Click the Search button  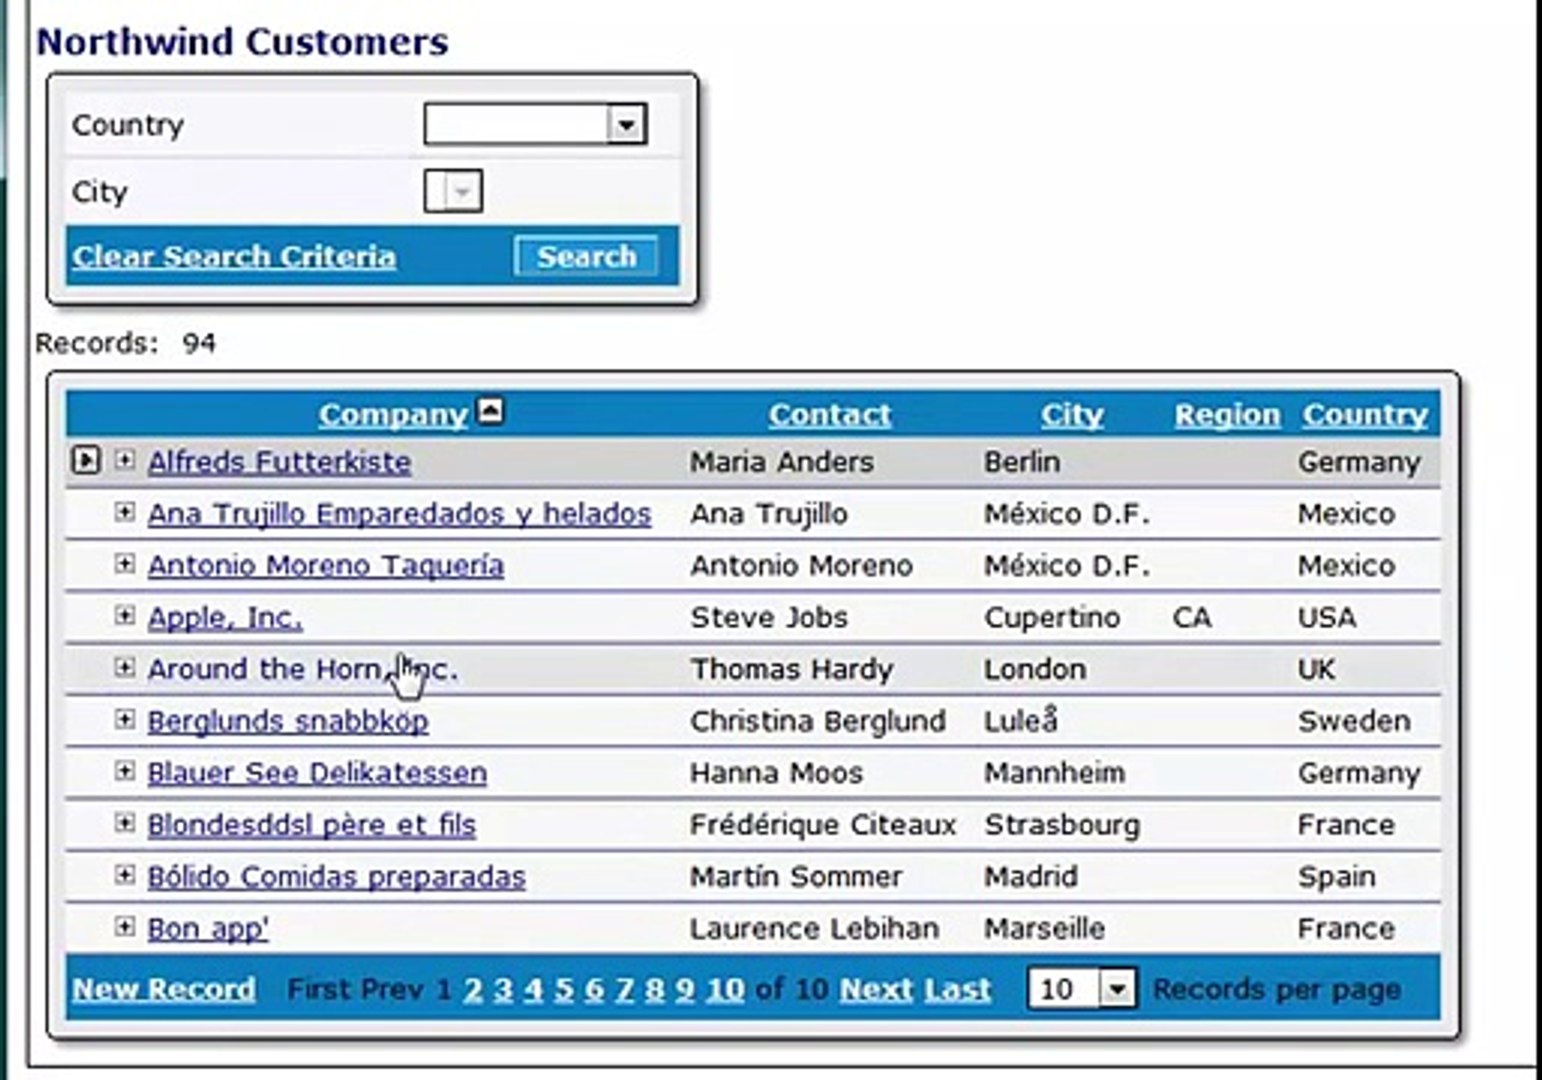click(586, 256)
